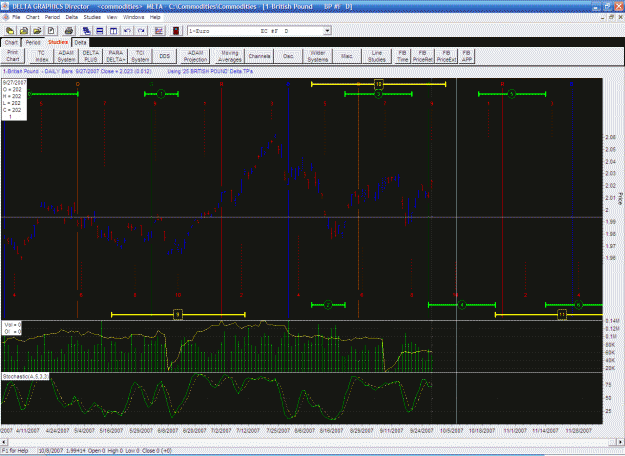625x456 pixels.
Task: Open the Delta menu
Action: pyautogui.click(x=71, y=17)
